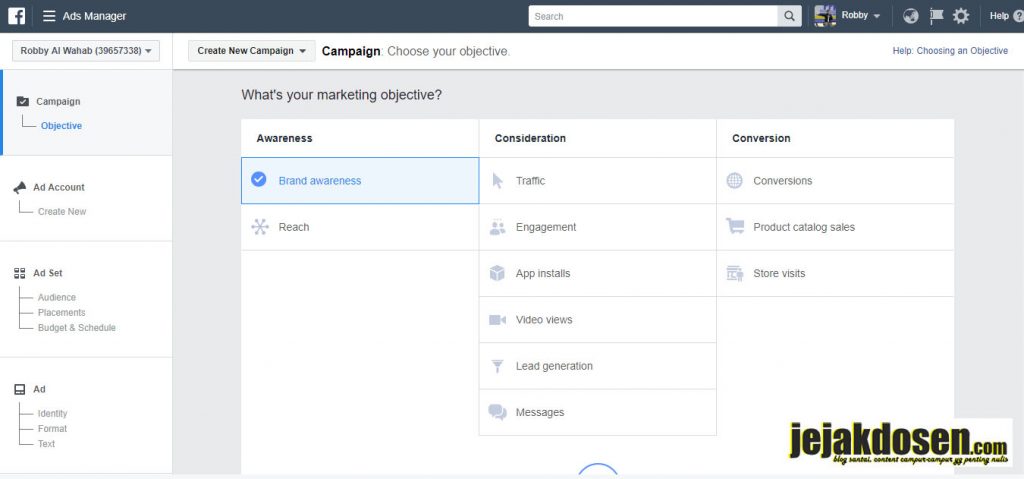Screen dimensions: 1024x479
Task: Select the Store visits objective
Action: (835, 273)
